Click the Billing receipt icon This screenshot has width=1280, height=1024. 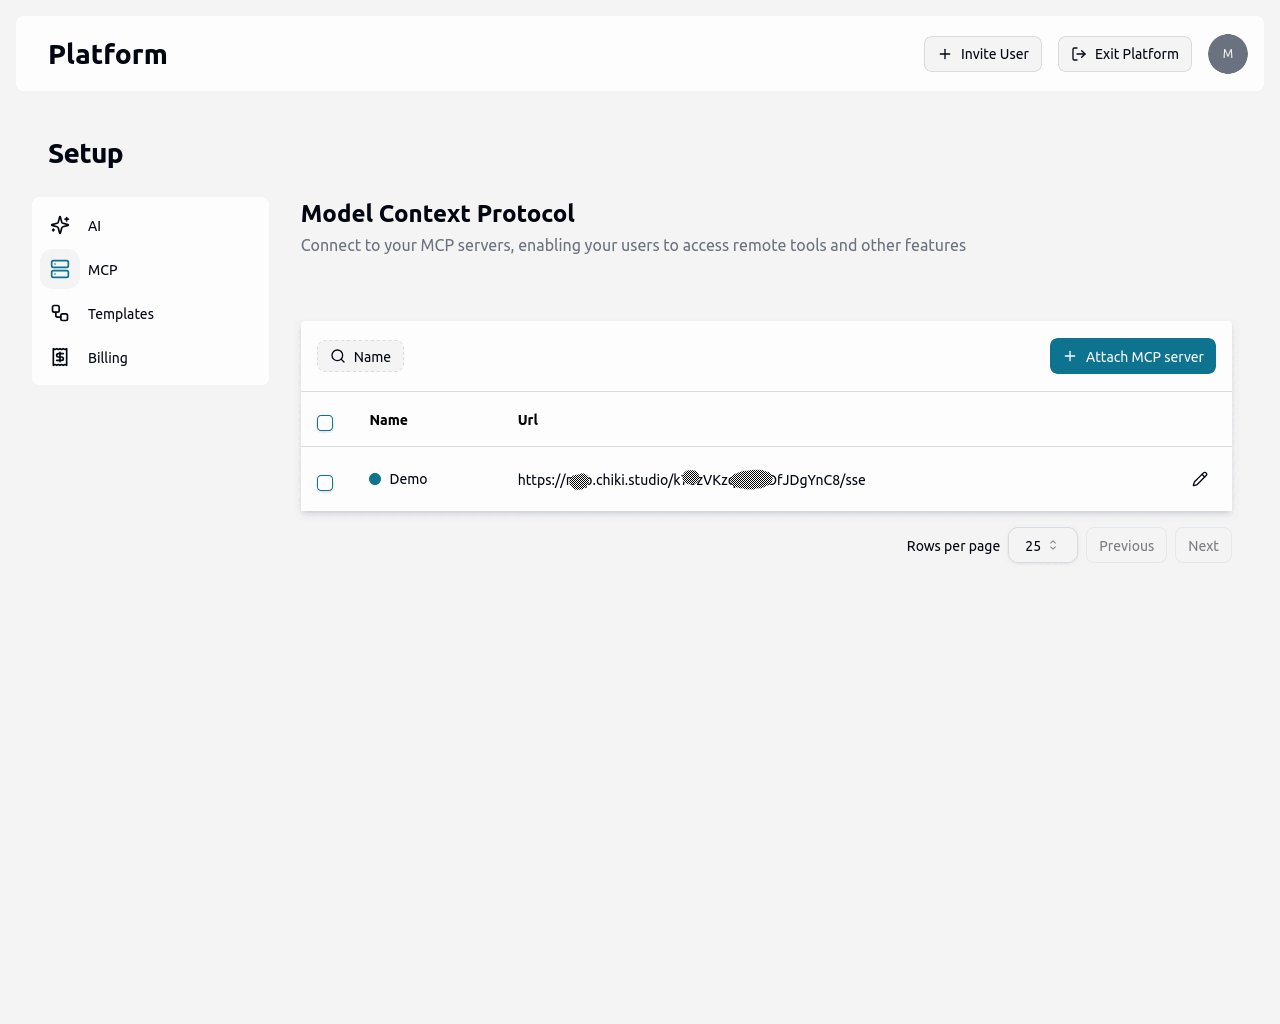pyautogui.click(x=60, y=357)
